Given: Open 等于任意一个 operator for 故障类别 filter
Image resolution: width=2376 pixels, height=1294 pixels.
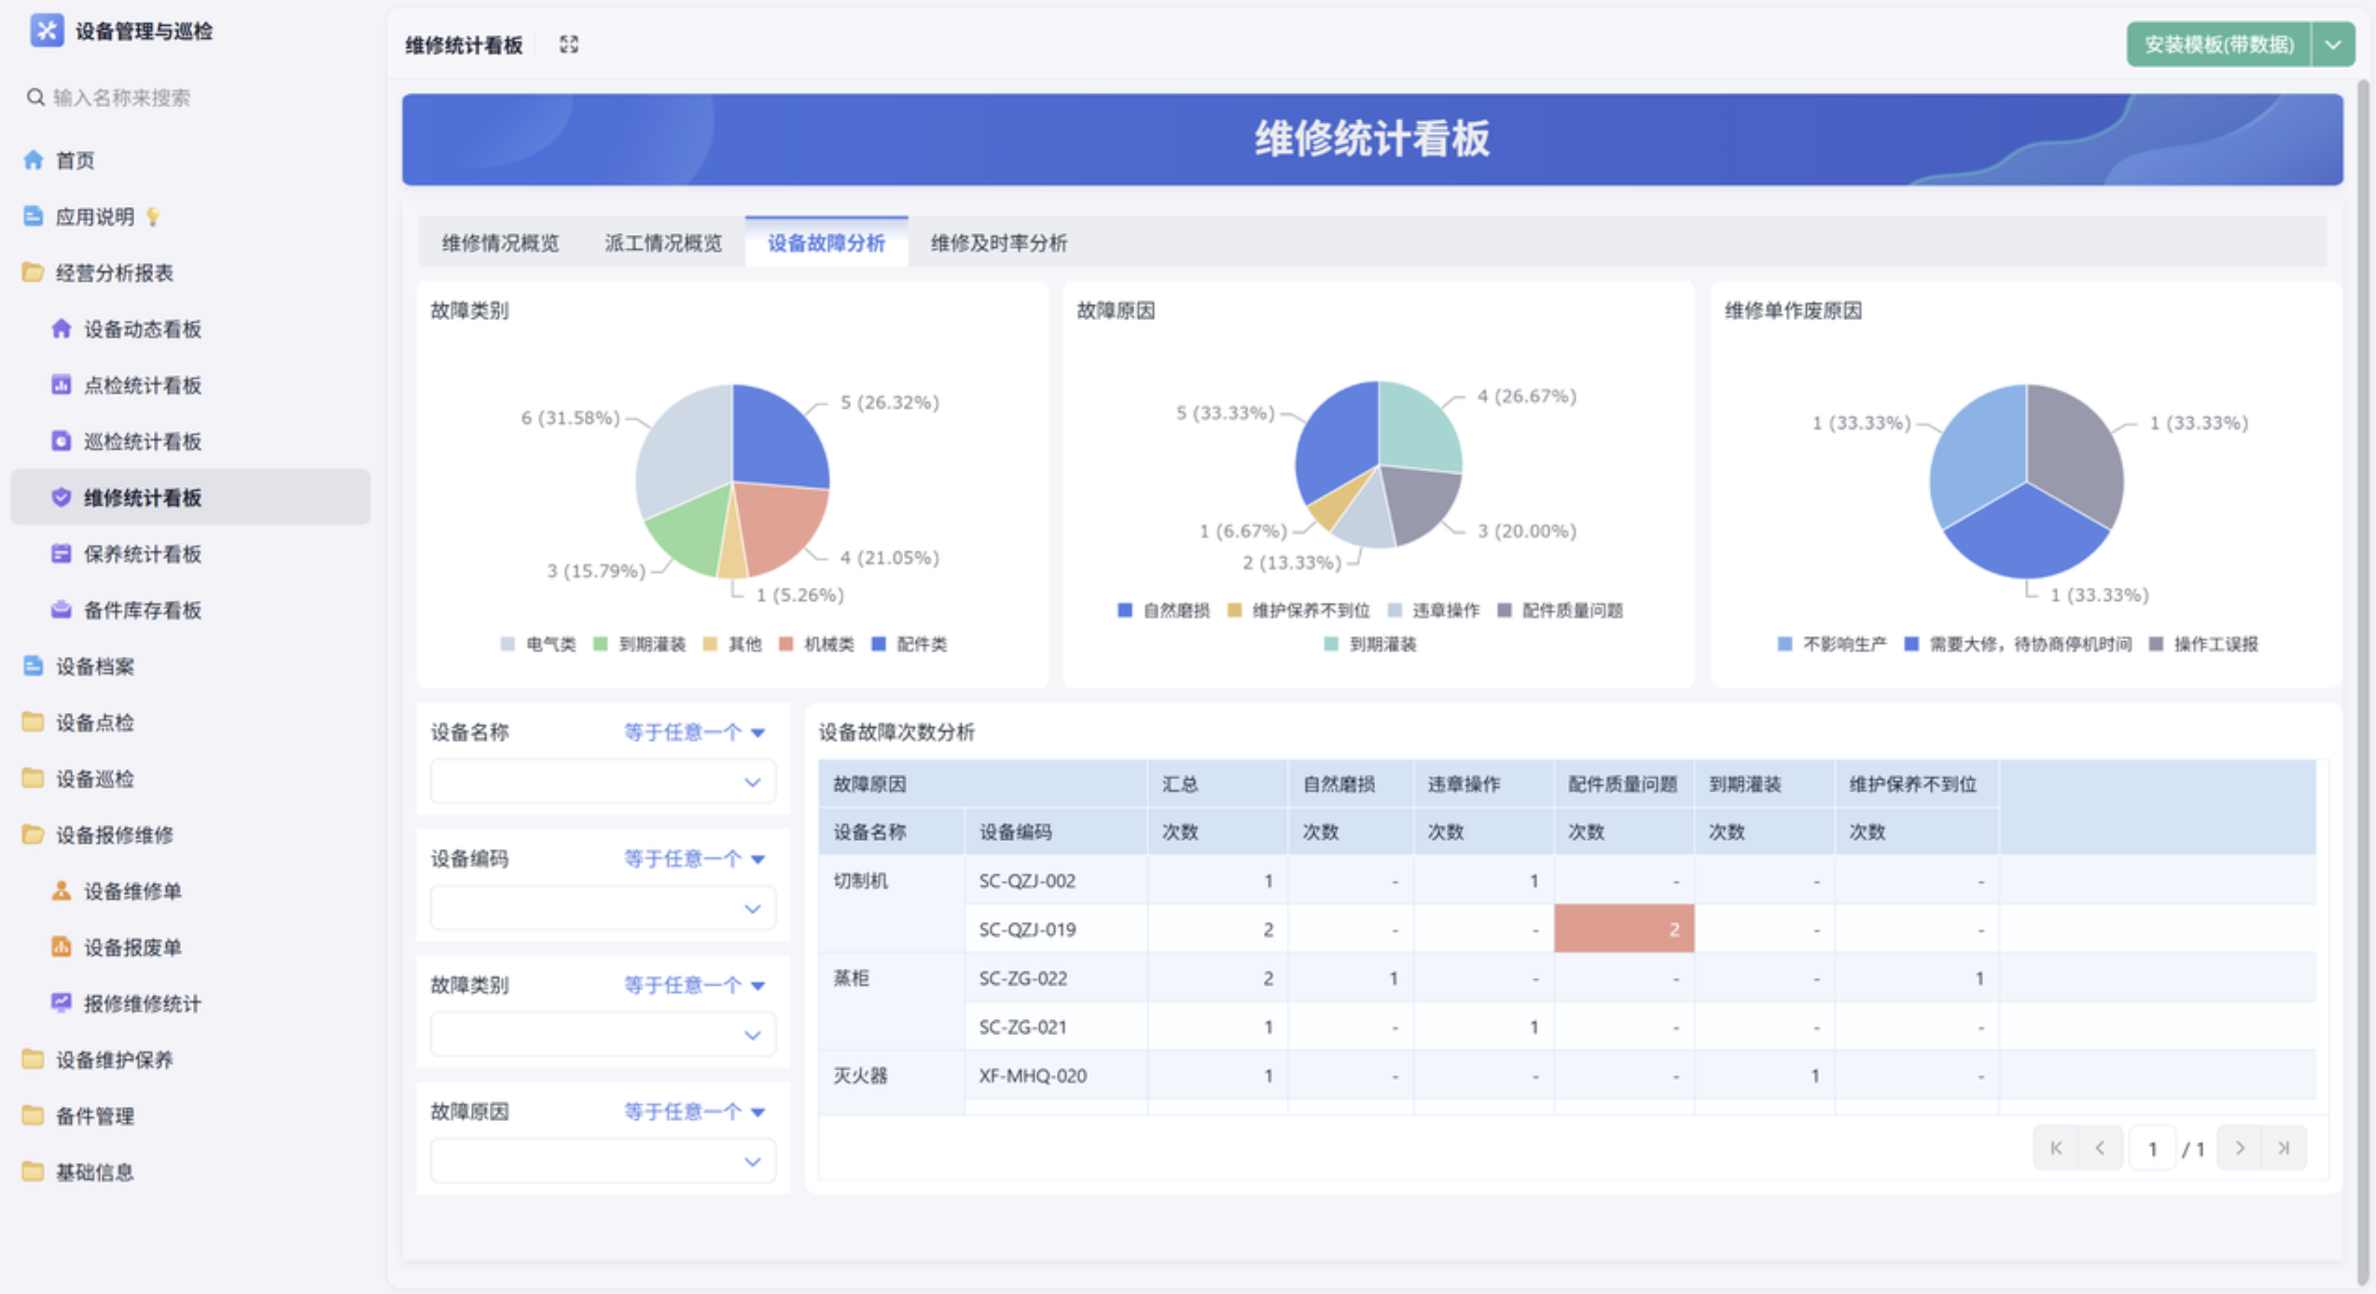Looking at the screenshot, I should tap(695, 986).
